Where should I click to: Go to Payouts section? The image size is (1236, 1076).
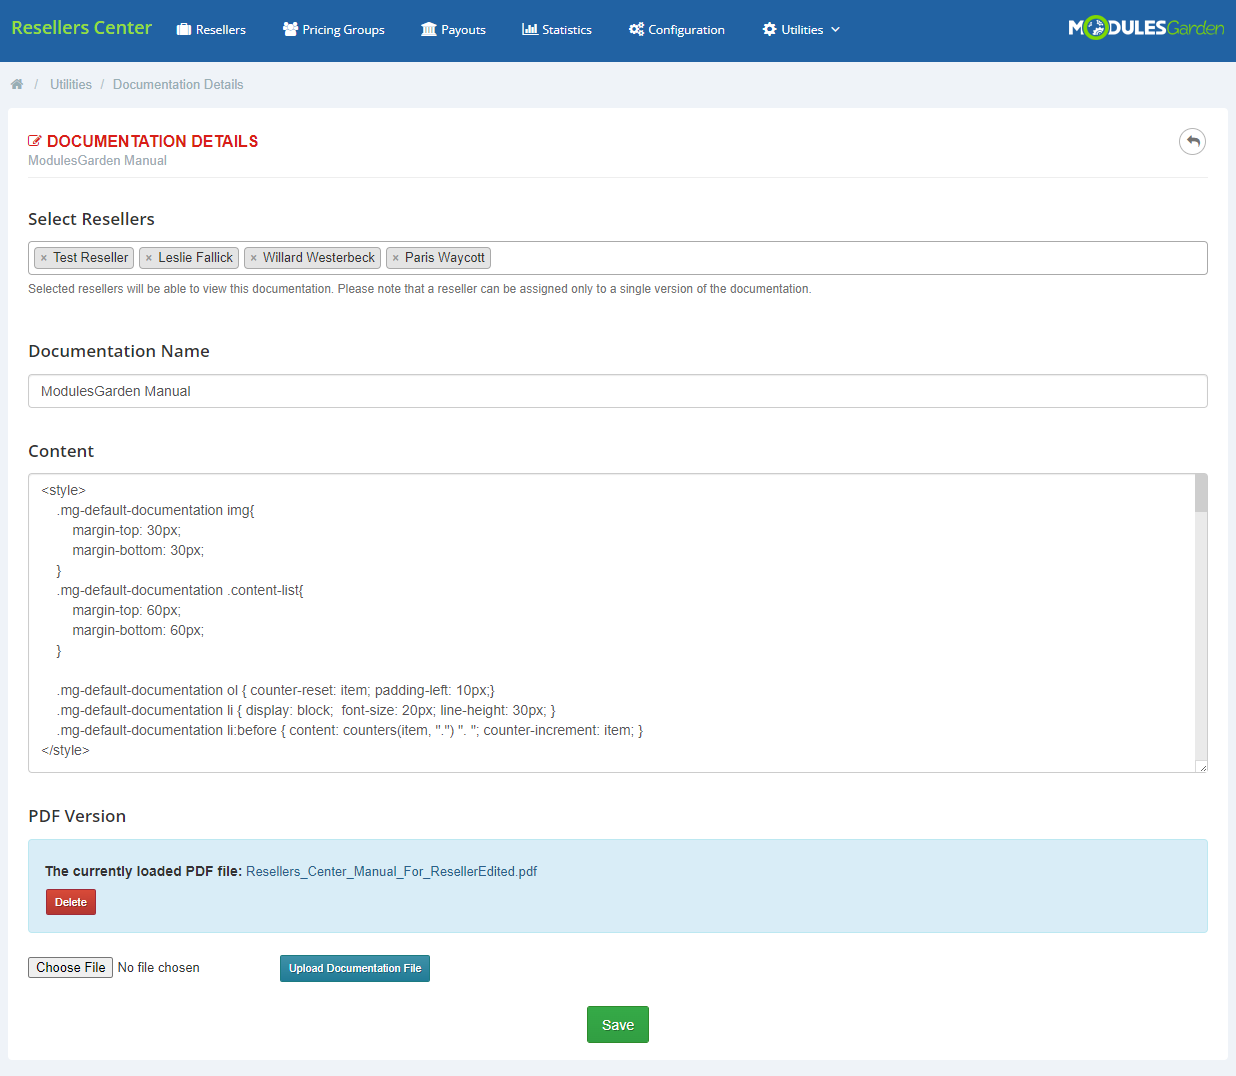(x=453, y=30)
